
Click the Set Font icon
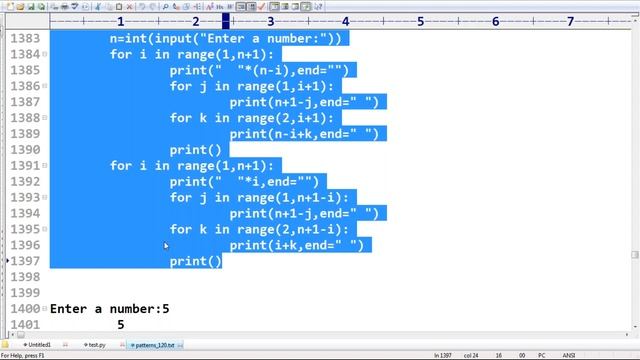point(210,7)
